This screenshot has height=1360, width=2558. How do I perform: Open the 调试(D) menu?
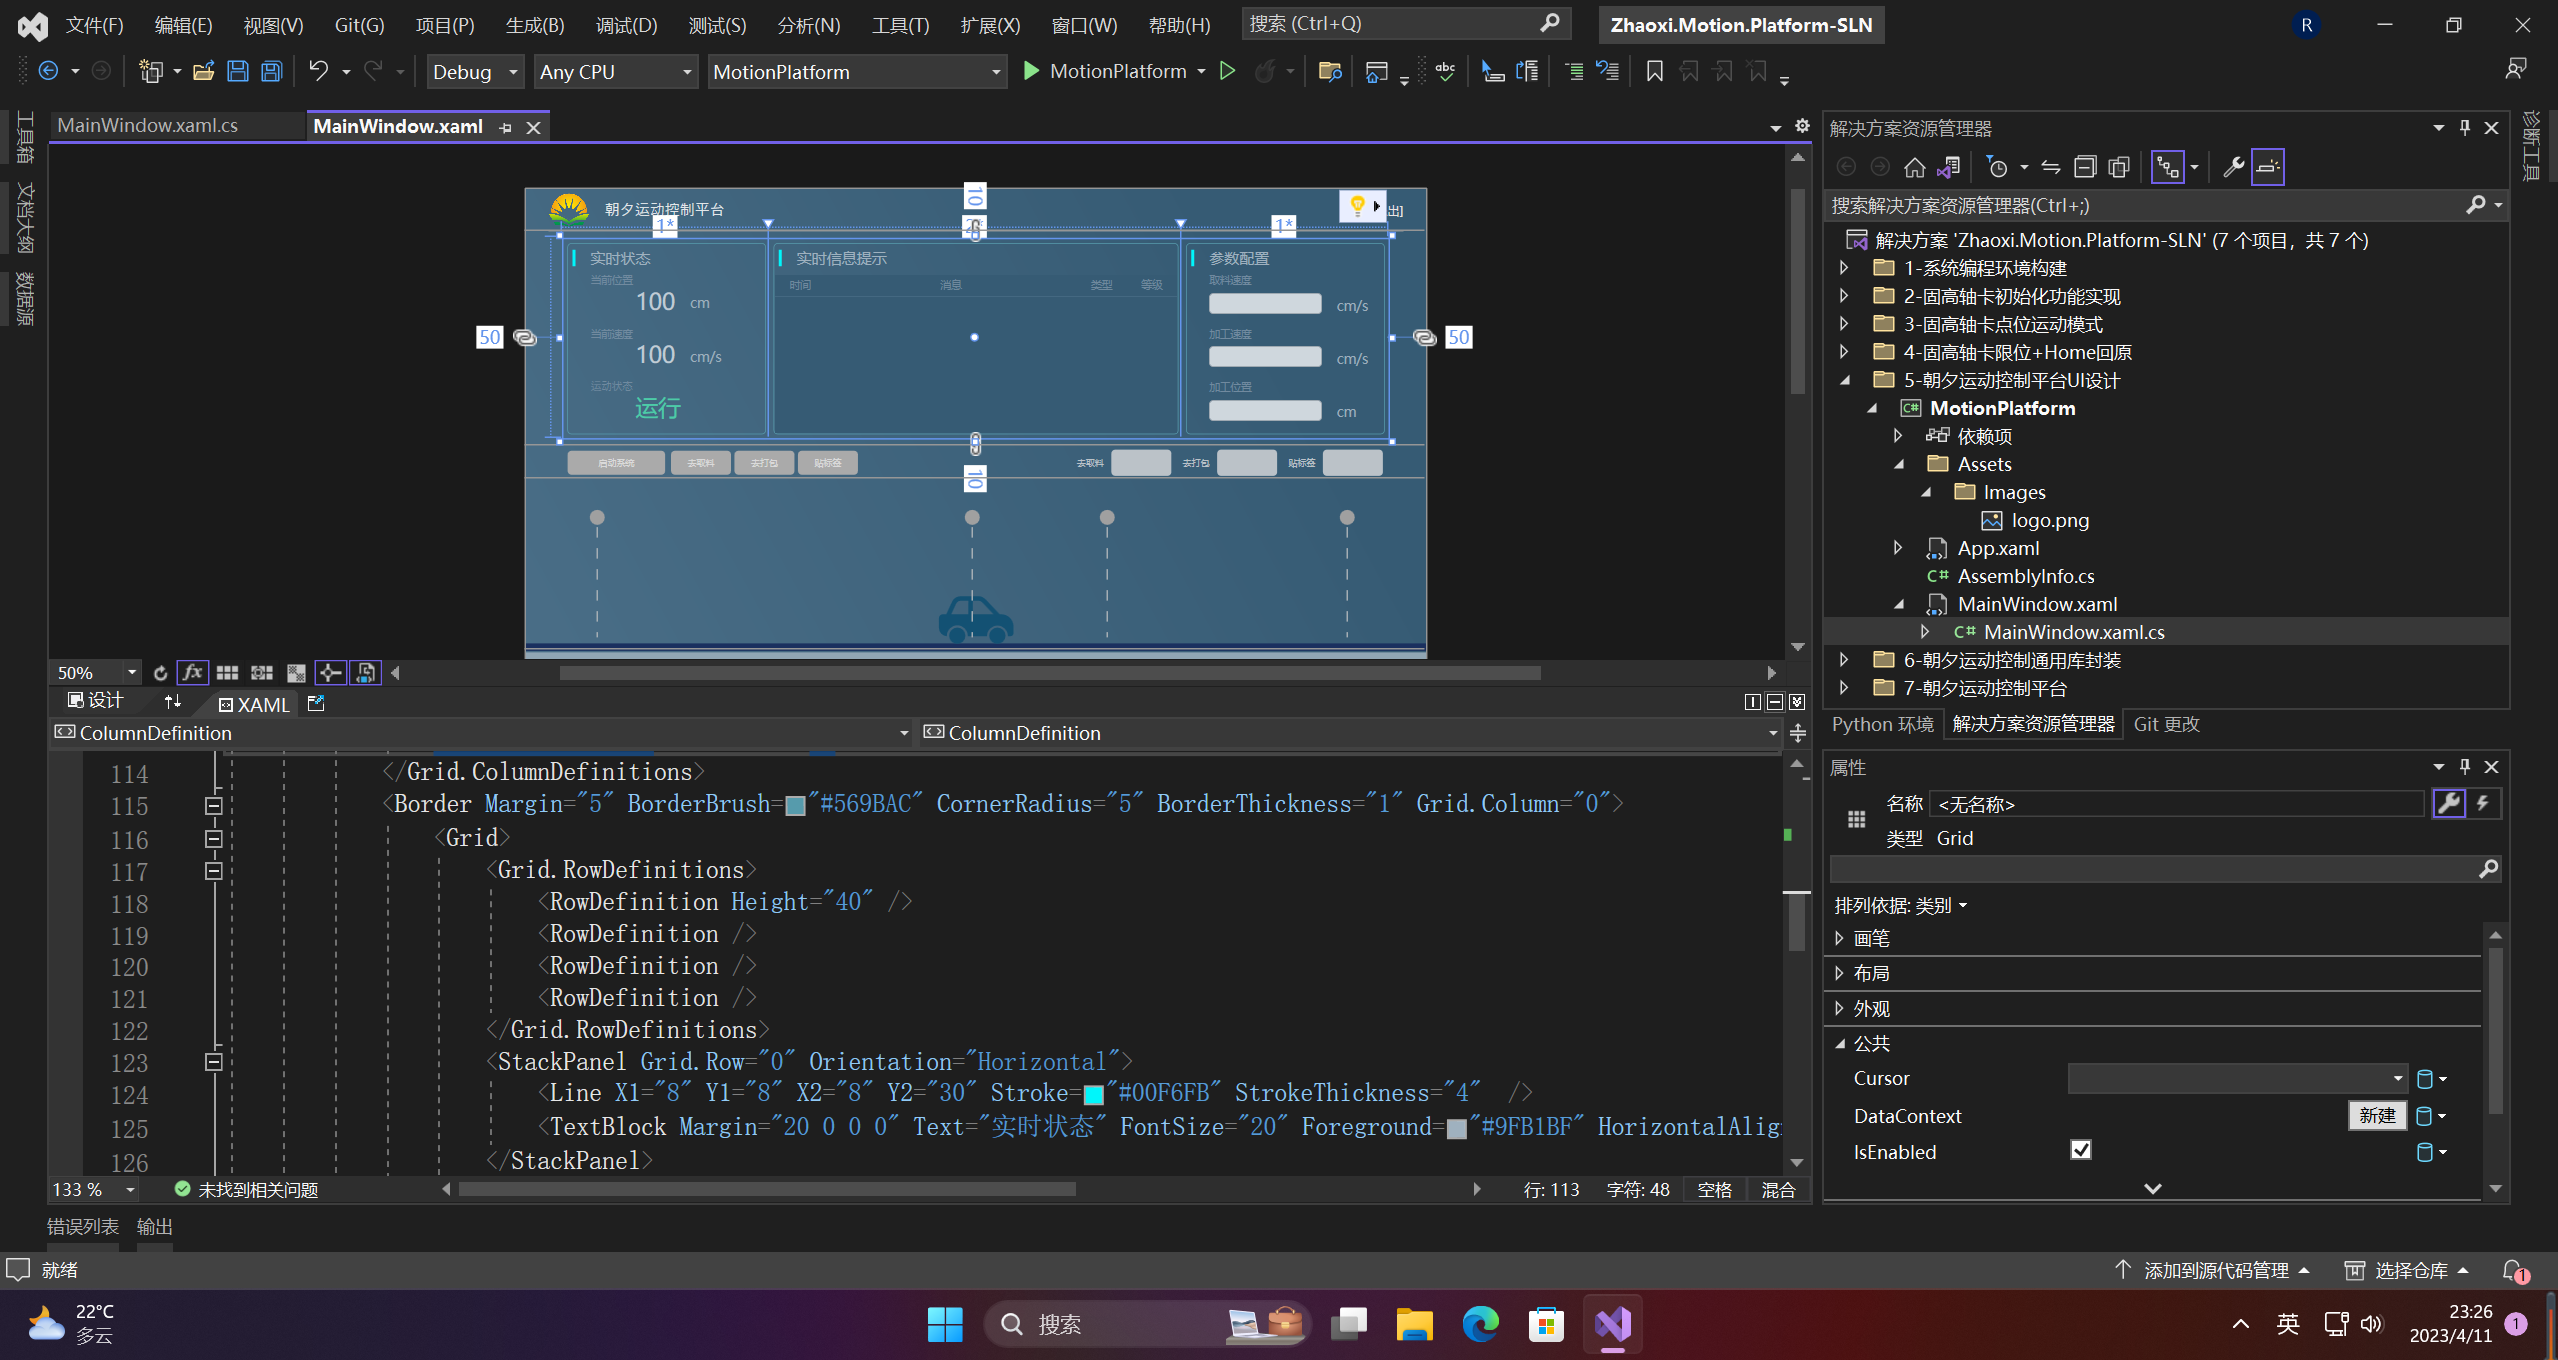pos(626,25)
